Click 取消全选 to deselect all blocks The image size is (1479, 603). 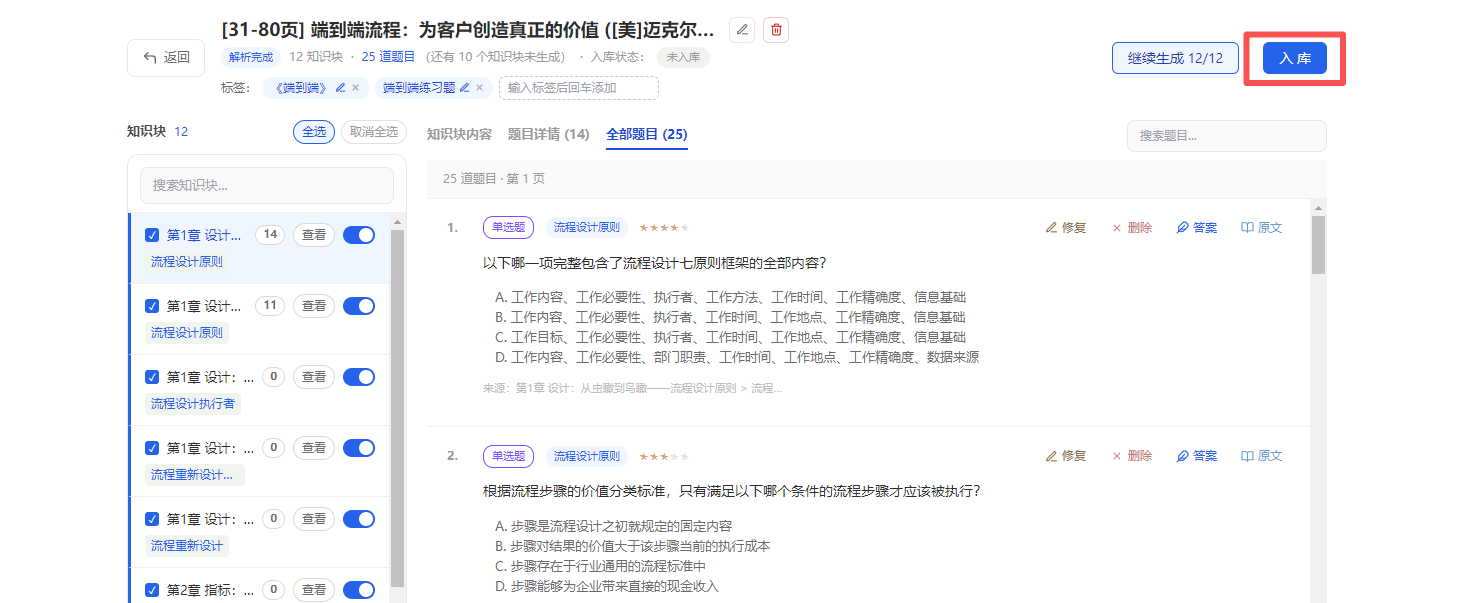click(374, 132)
